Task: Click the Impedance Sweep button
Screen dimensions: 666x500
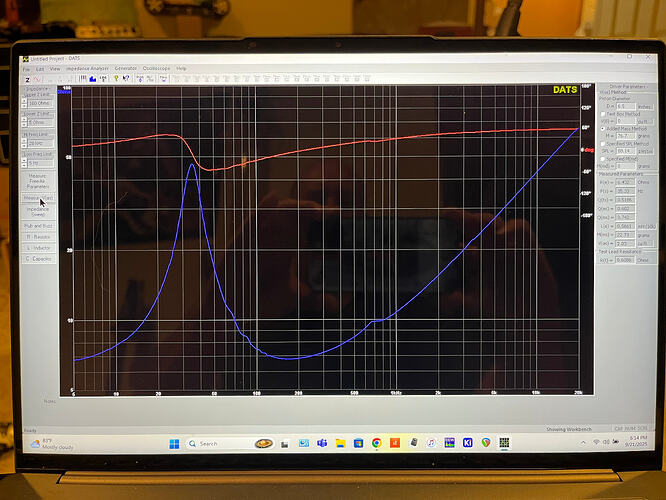Action: [38, 212]
